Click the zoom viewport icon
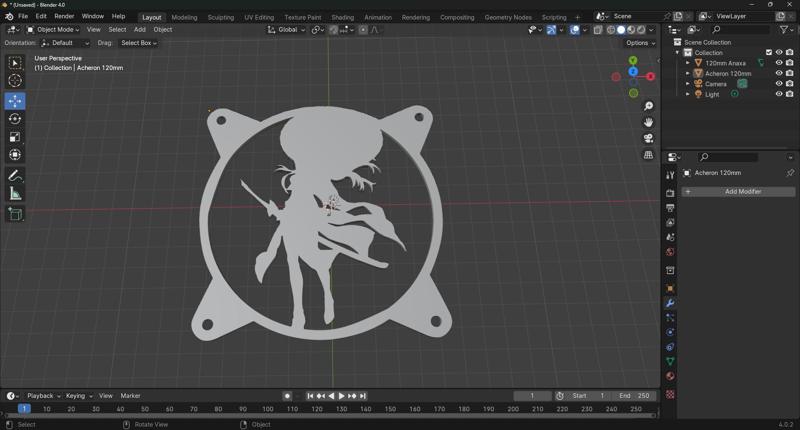 (x=648, y=106)
